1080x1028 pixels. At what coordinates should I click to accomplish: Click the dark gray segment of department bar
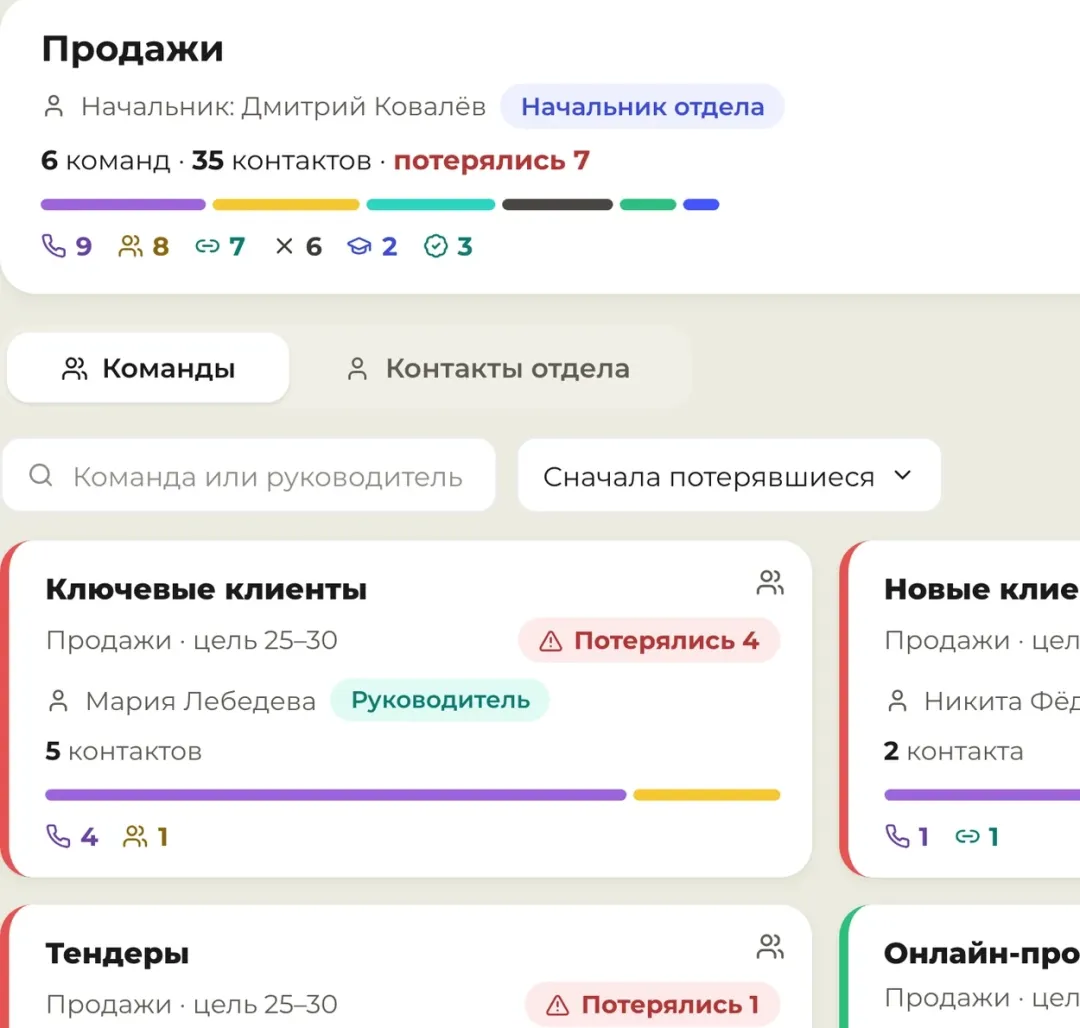[557, 204]
